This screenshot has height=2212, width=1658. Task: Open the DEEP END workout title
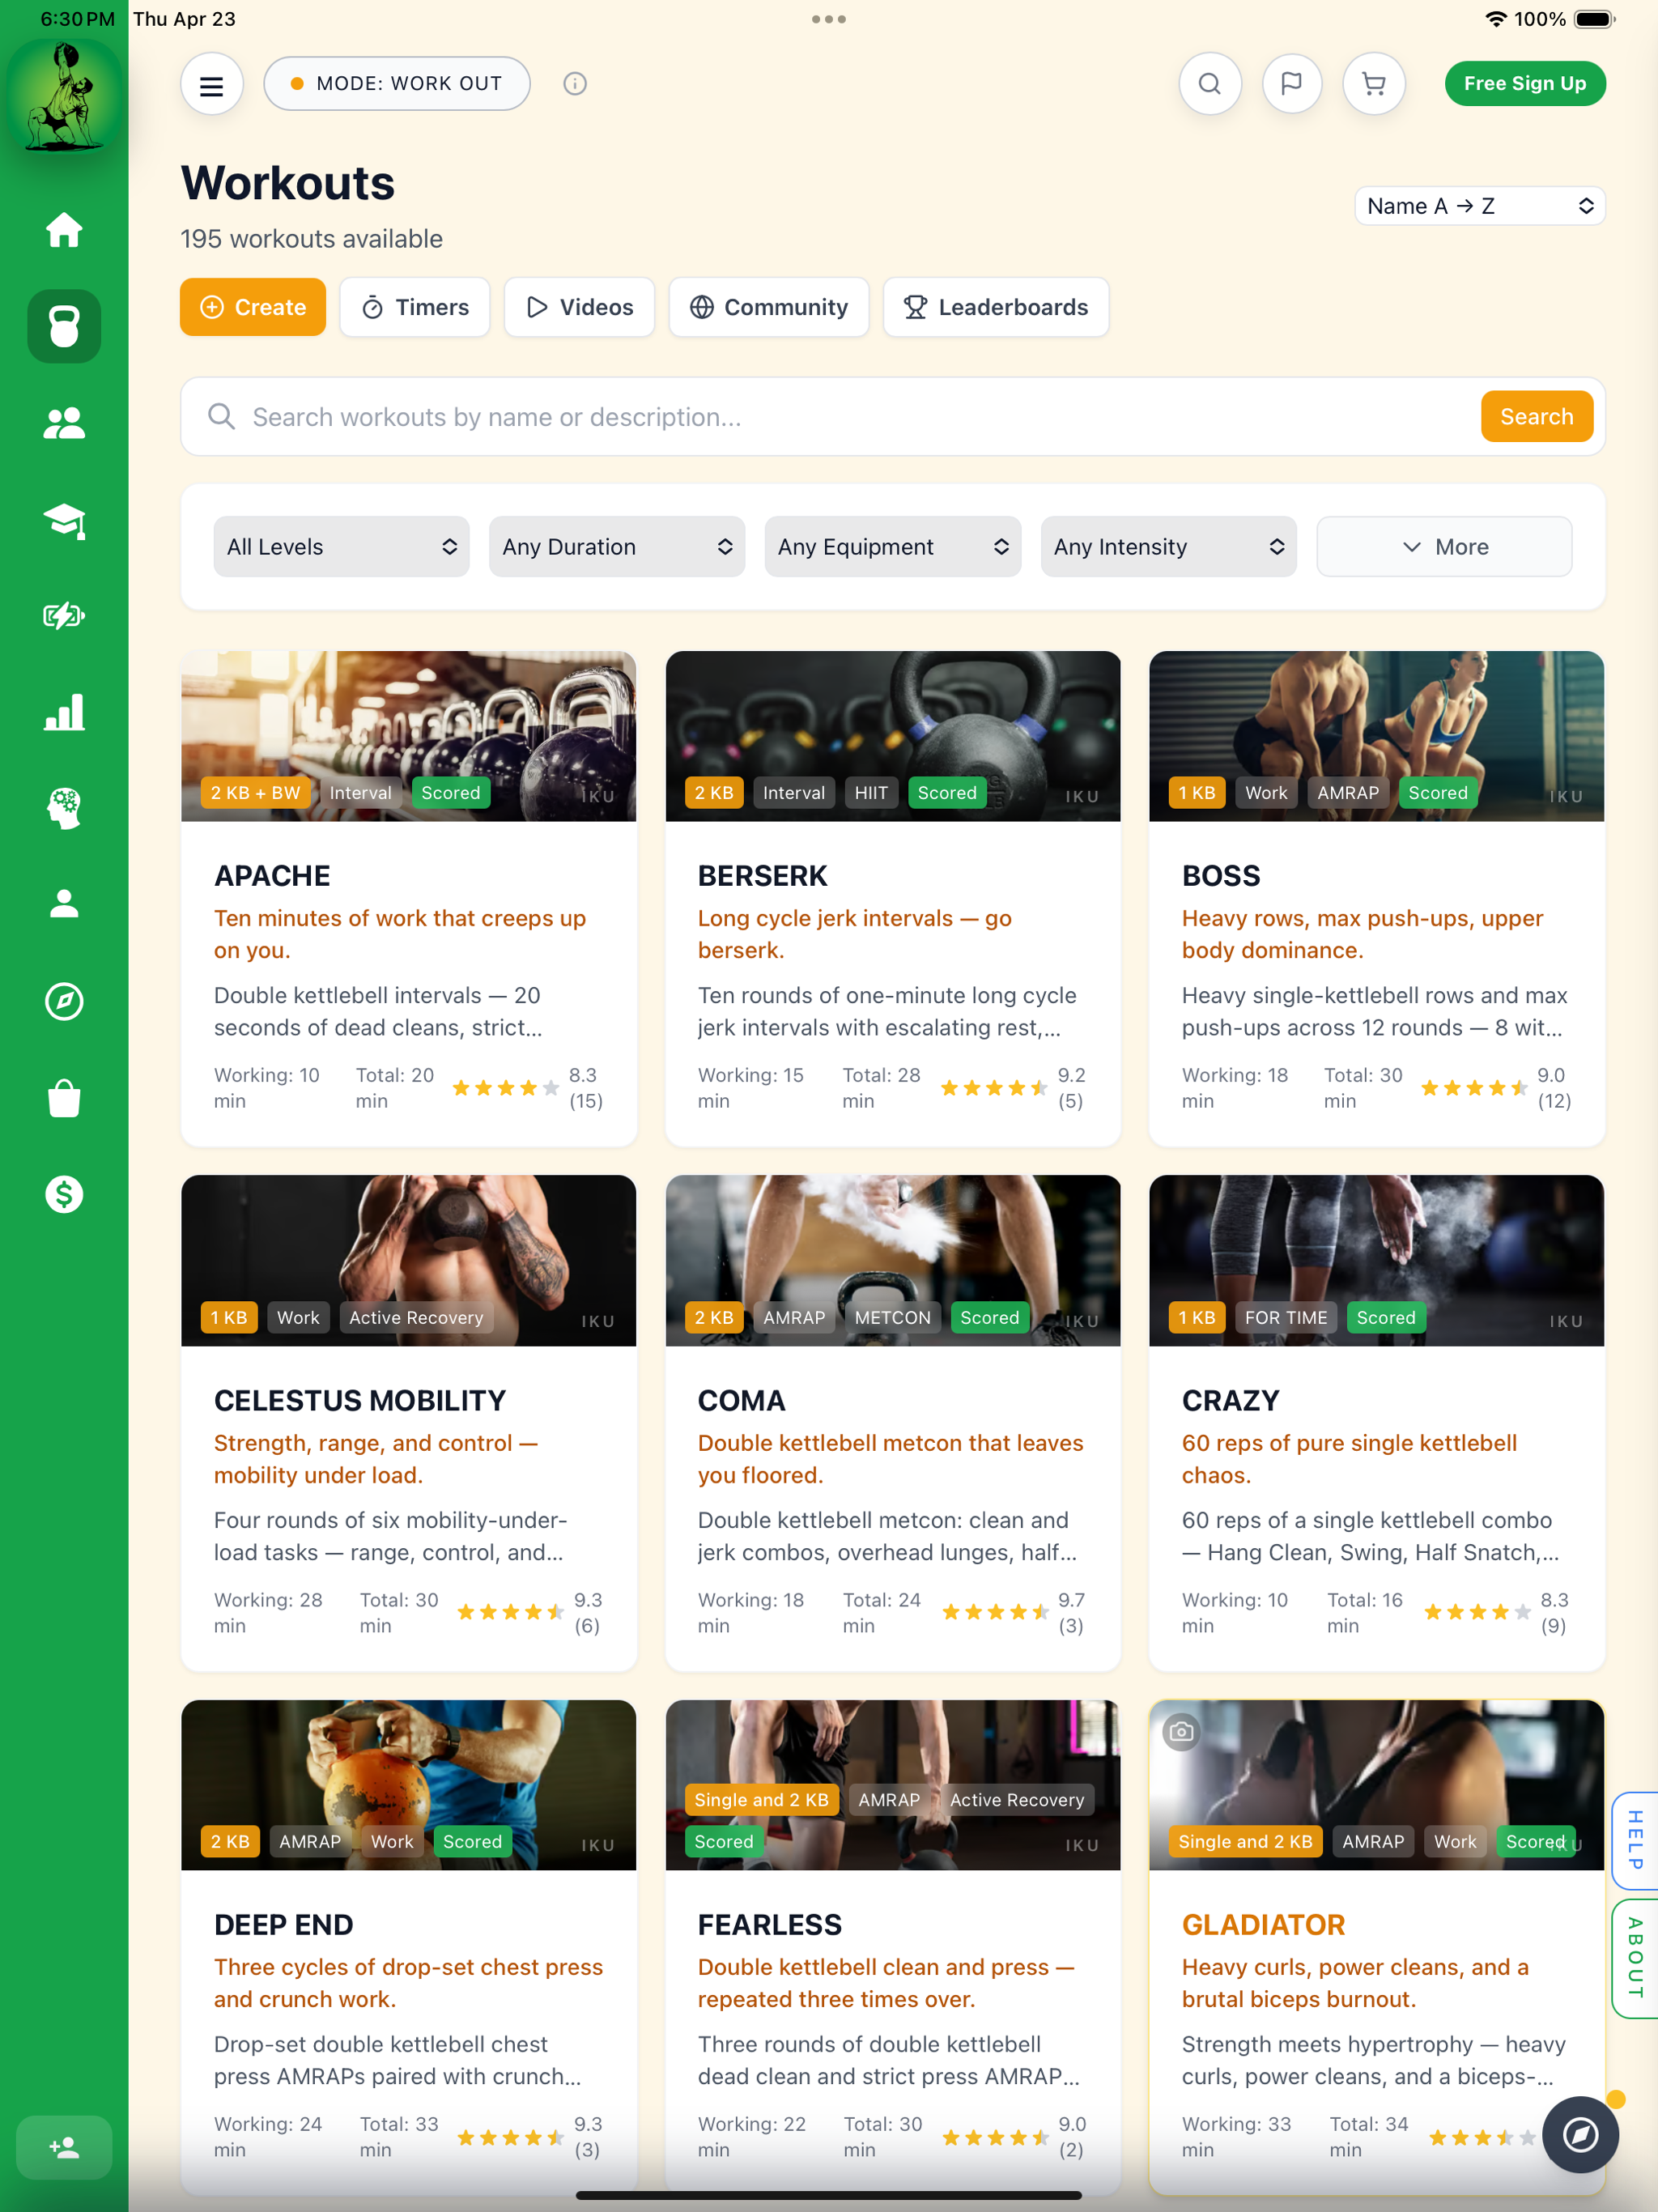[284, 1925]
